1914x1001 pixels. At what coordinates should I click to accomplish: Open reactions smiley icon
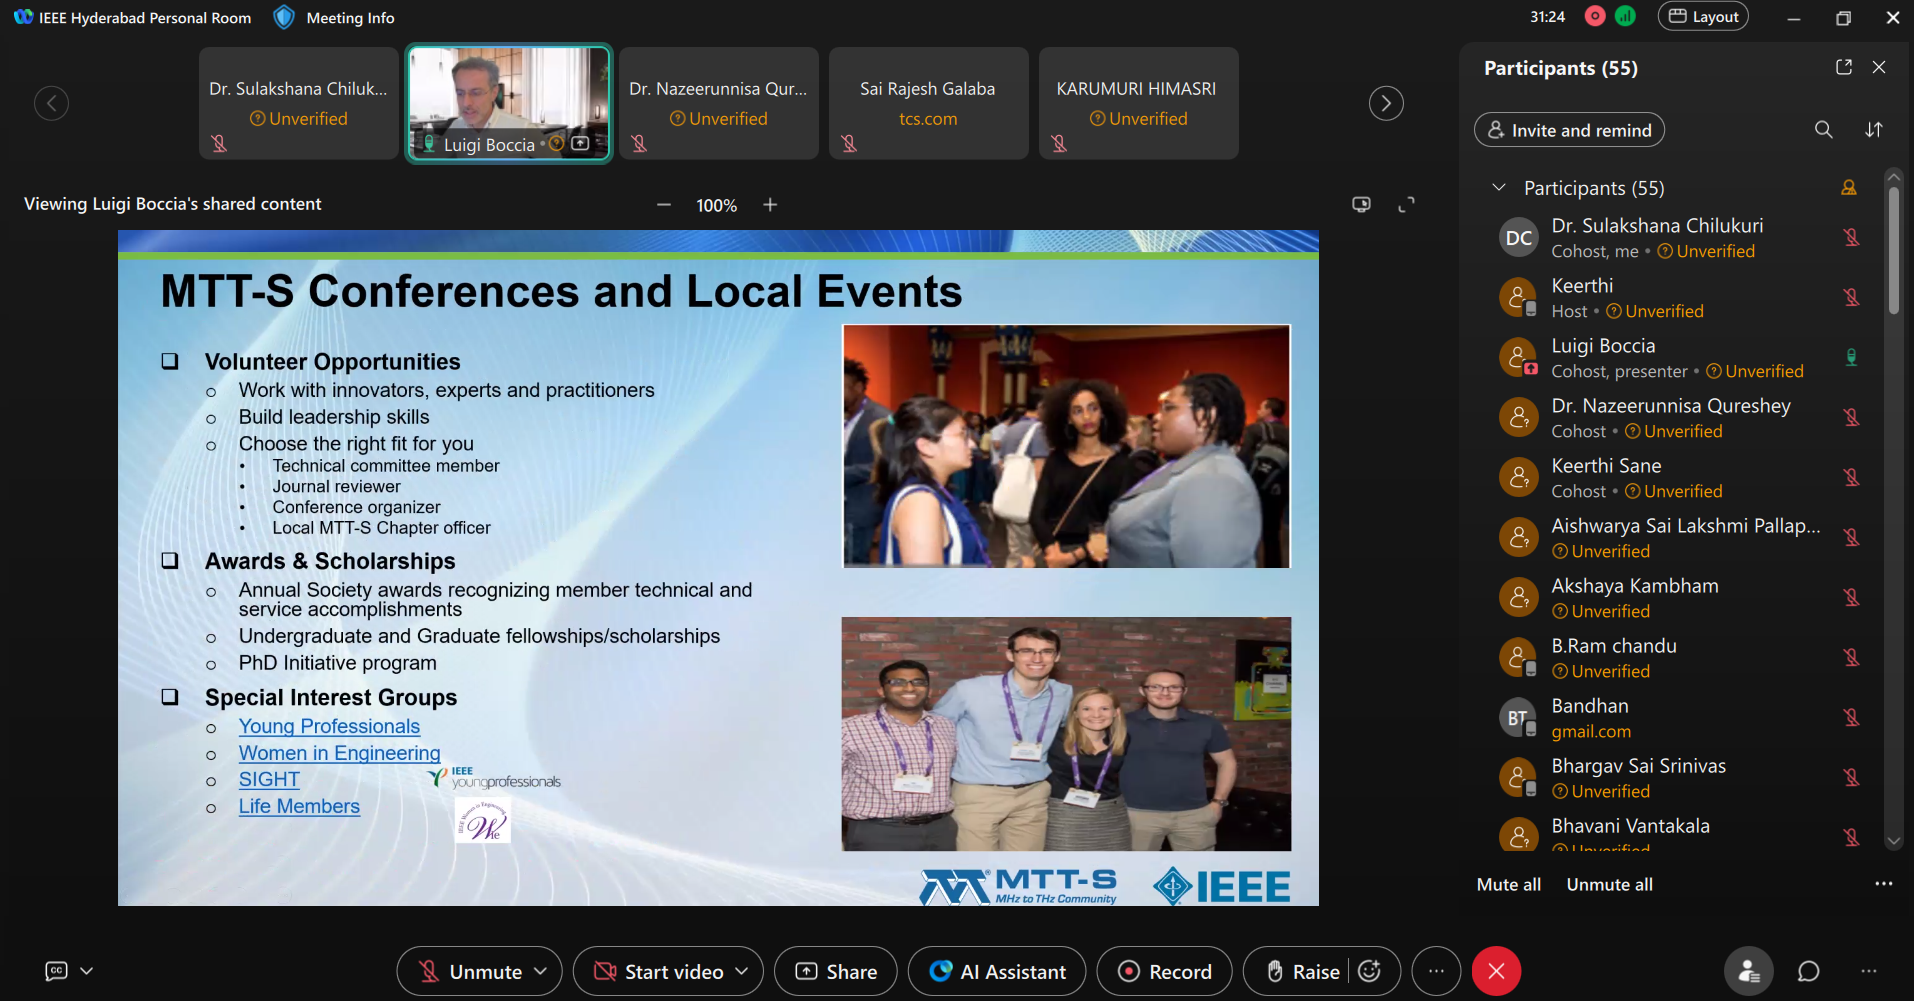click(1370, 971)
